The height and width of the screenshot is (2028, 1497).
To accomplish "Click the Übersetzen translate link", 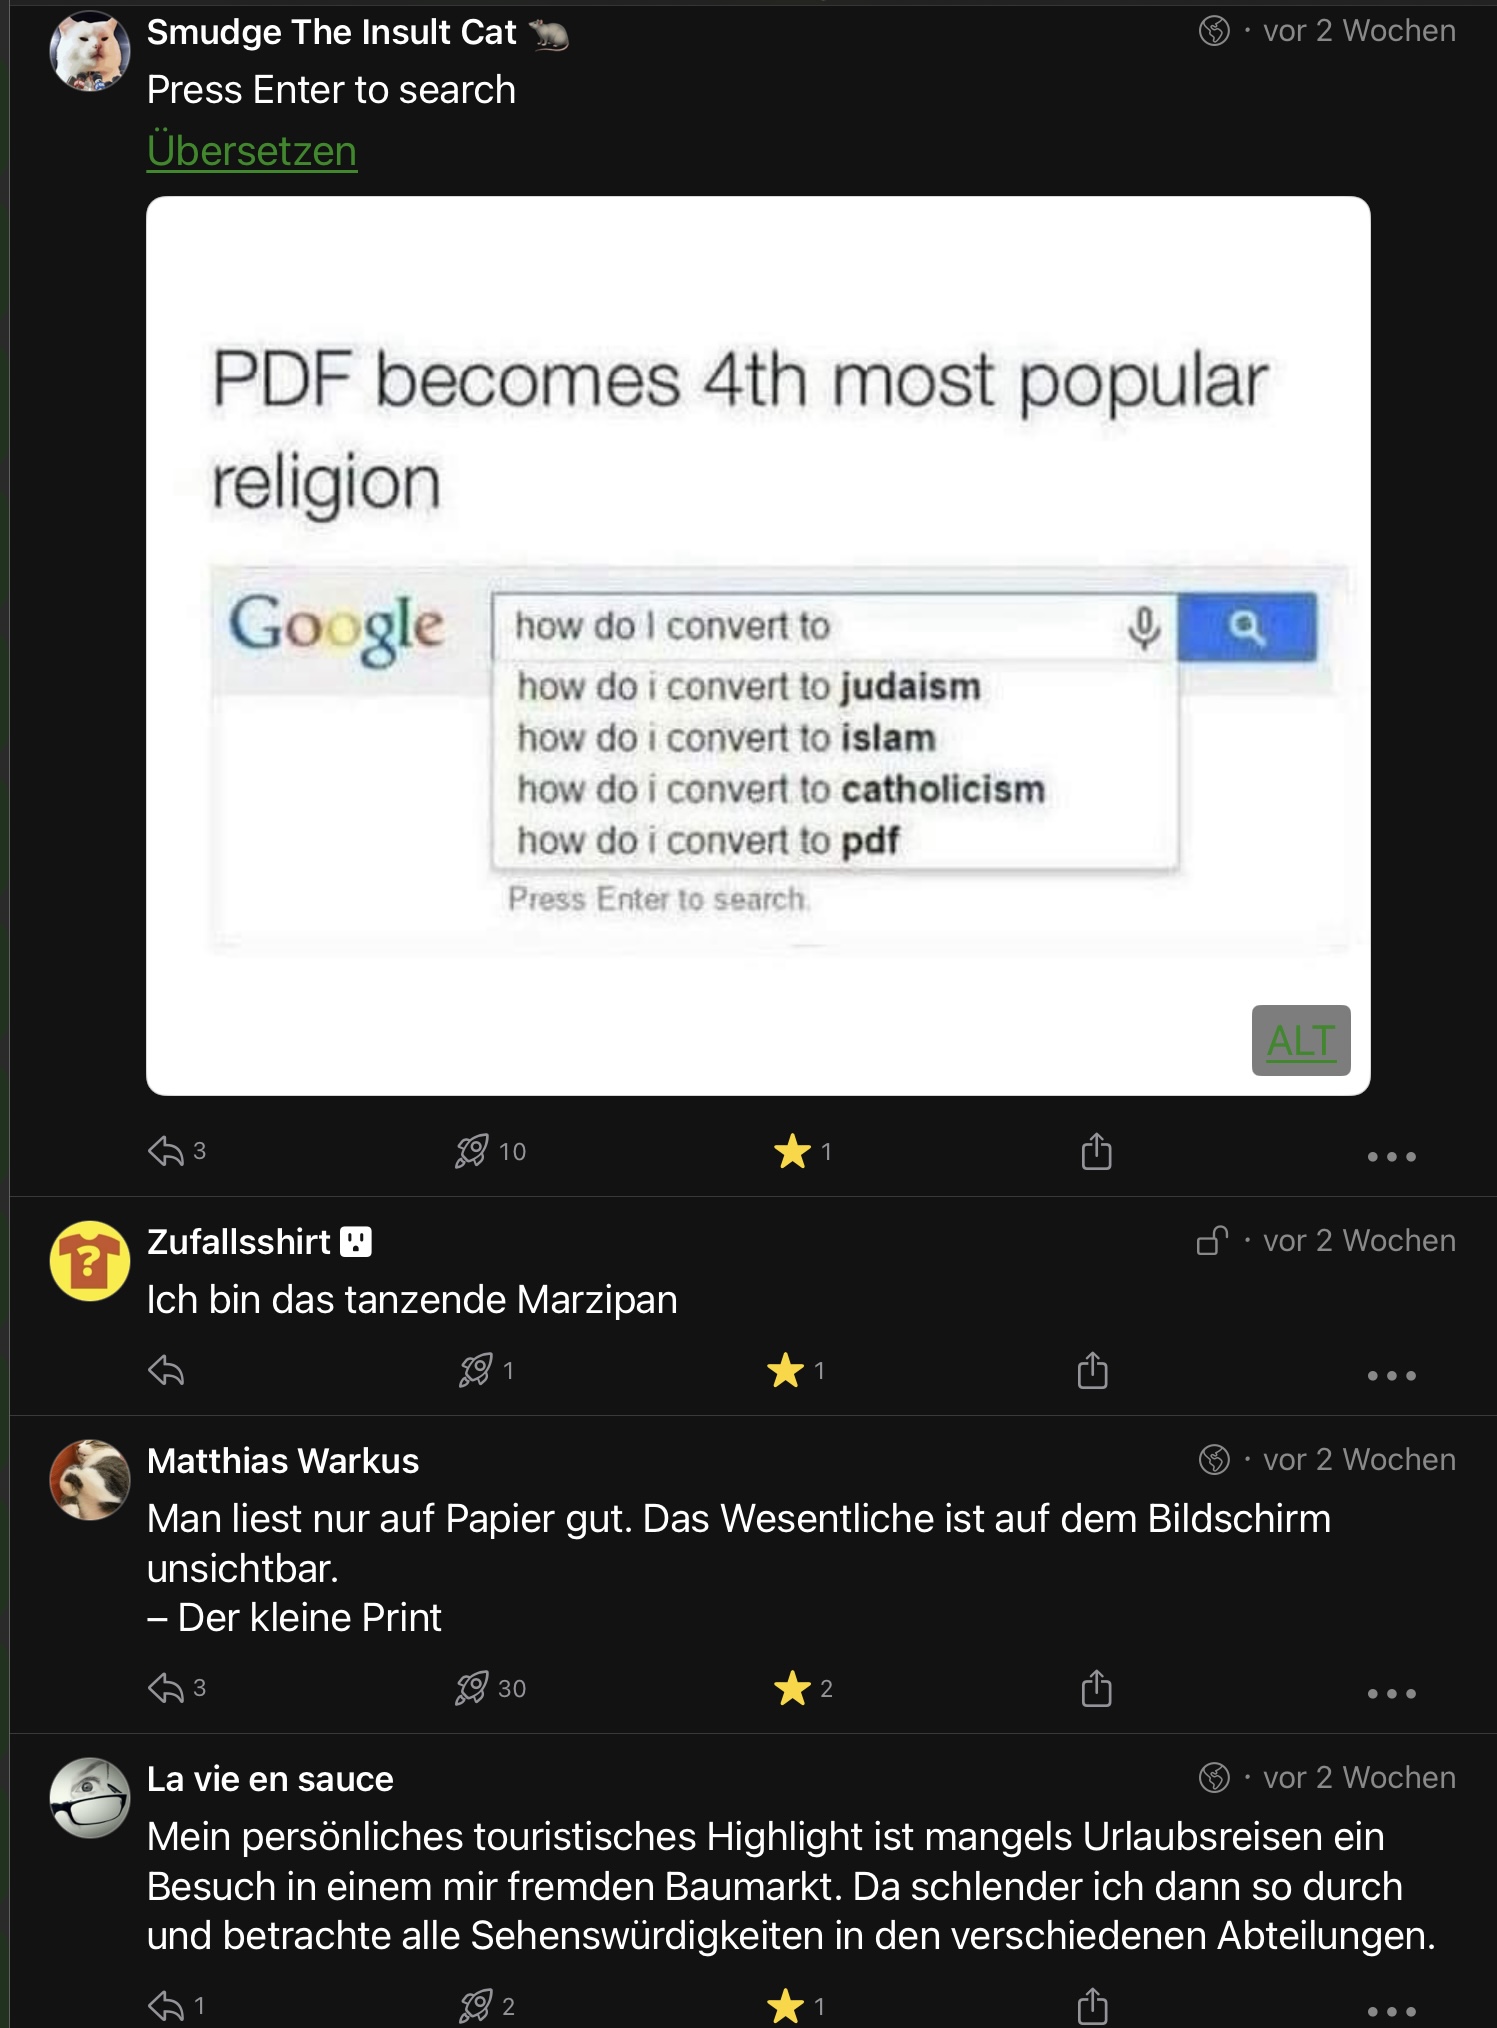I will (x=252, y=151).
